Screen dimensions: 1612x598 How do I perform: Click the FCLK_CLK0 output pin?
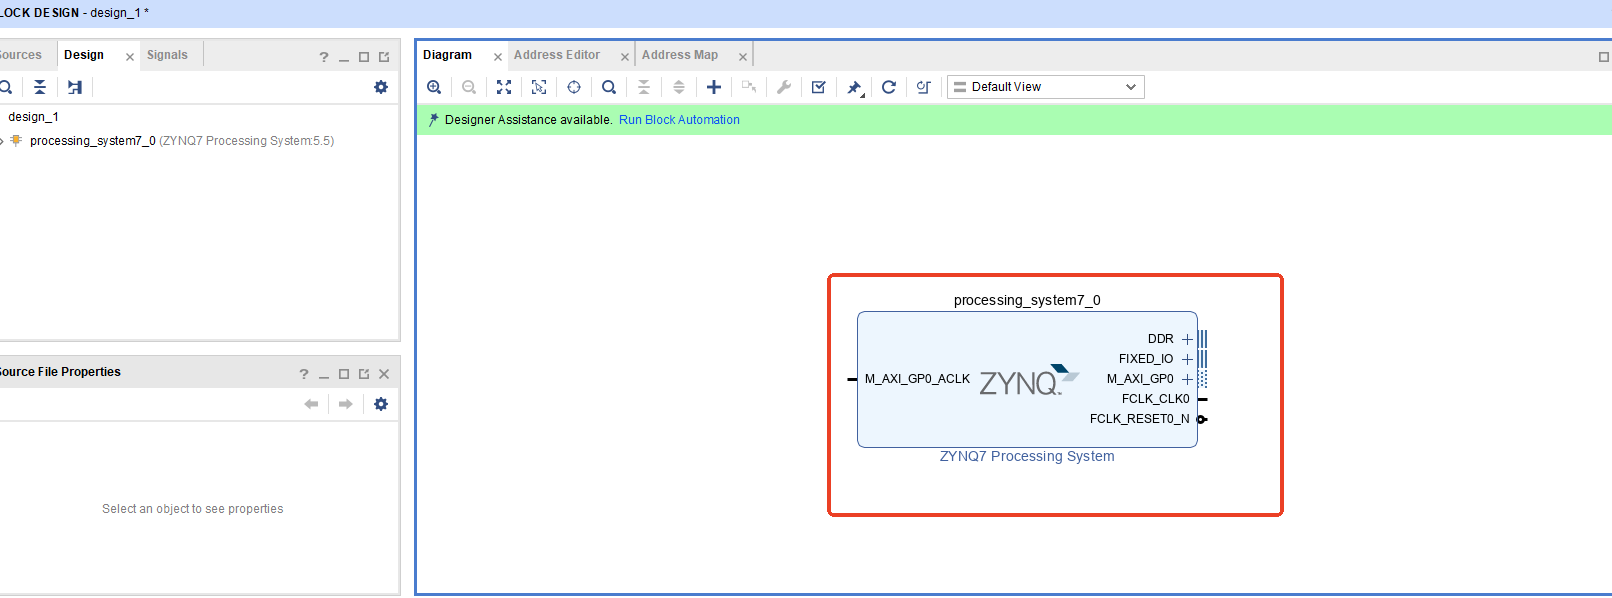coord(1203,399)
